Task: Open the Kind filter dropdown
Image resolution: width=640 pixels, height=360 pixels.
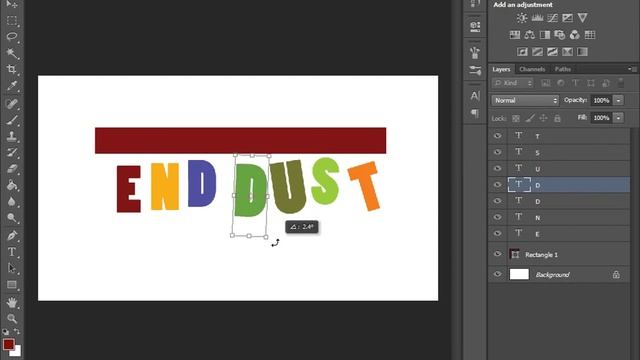Action: pos(513,83)
